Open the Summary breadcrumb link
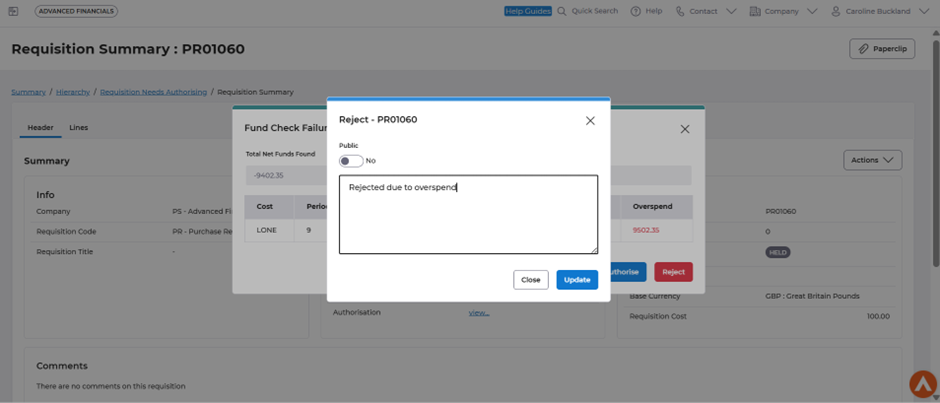This screenshot has width=940, height=403. (x=28, y=92)
